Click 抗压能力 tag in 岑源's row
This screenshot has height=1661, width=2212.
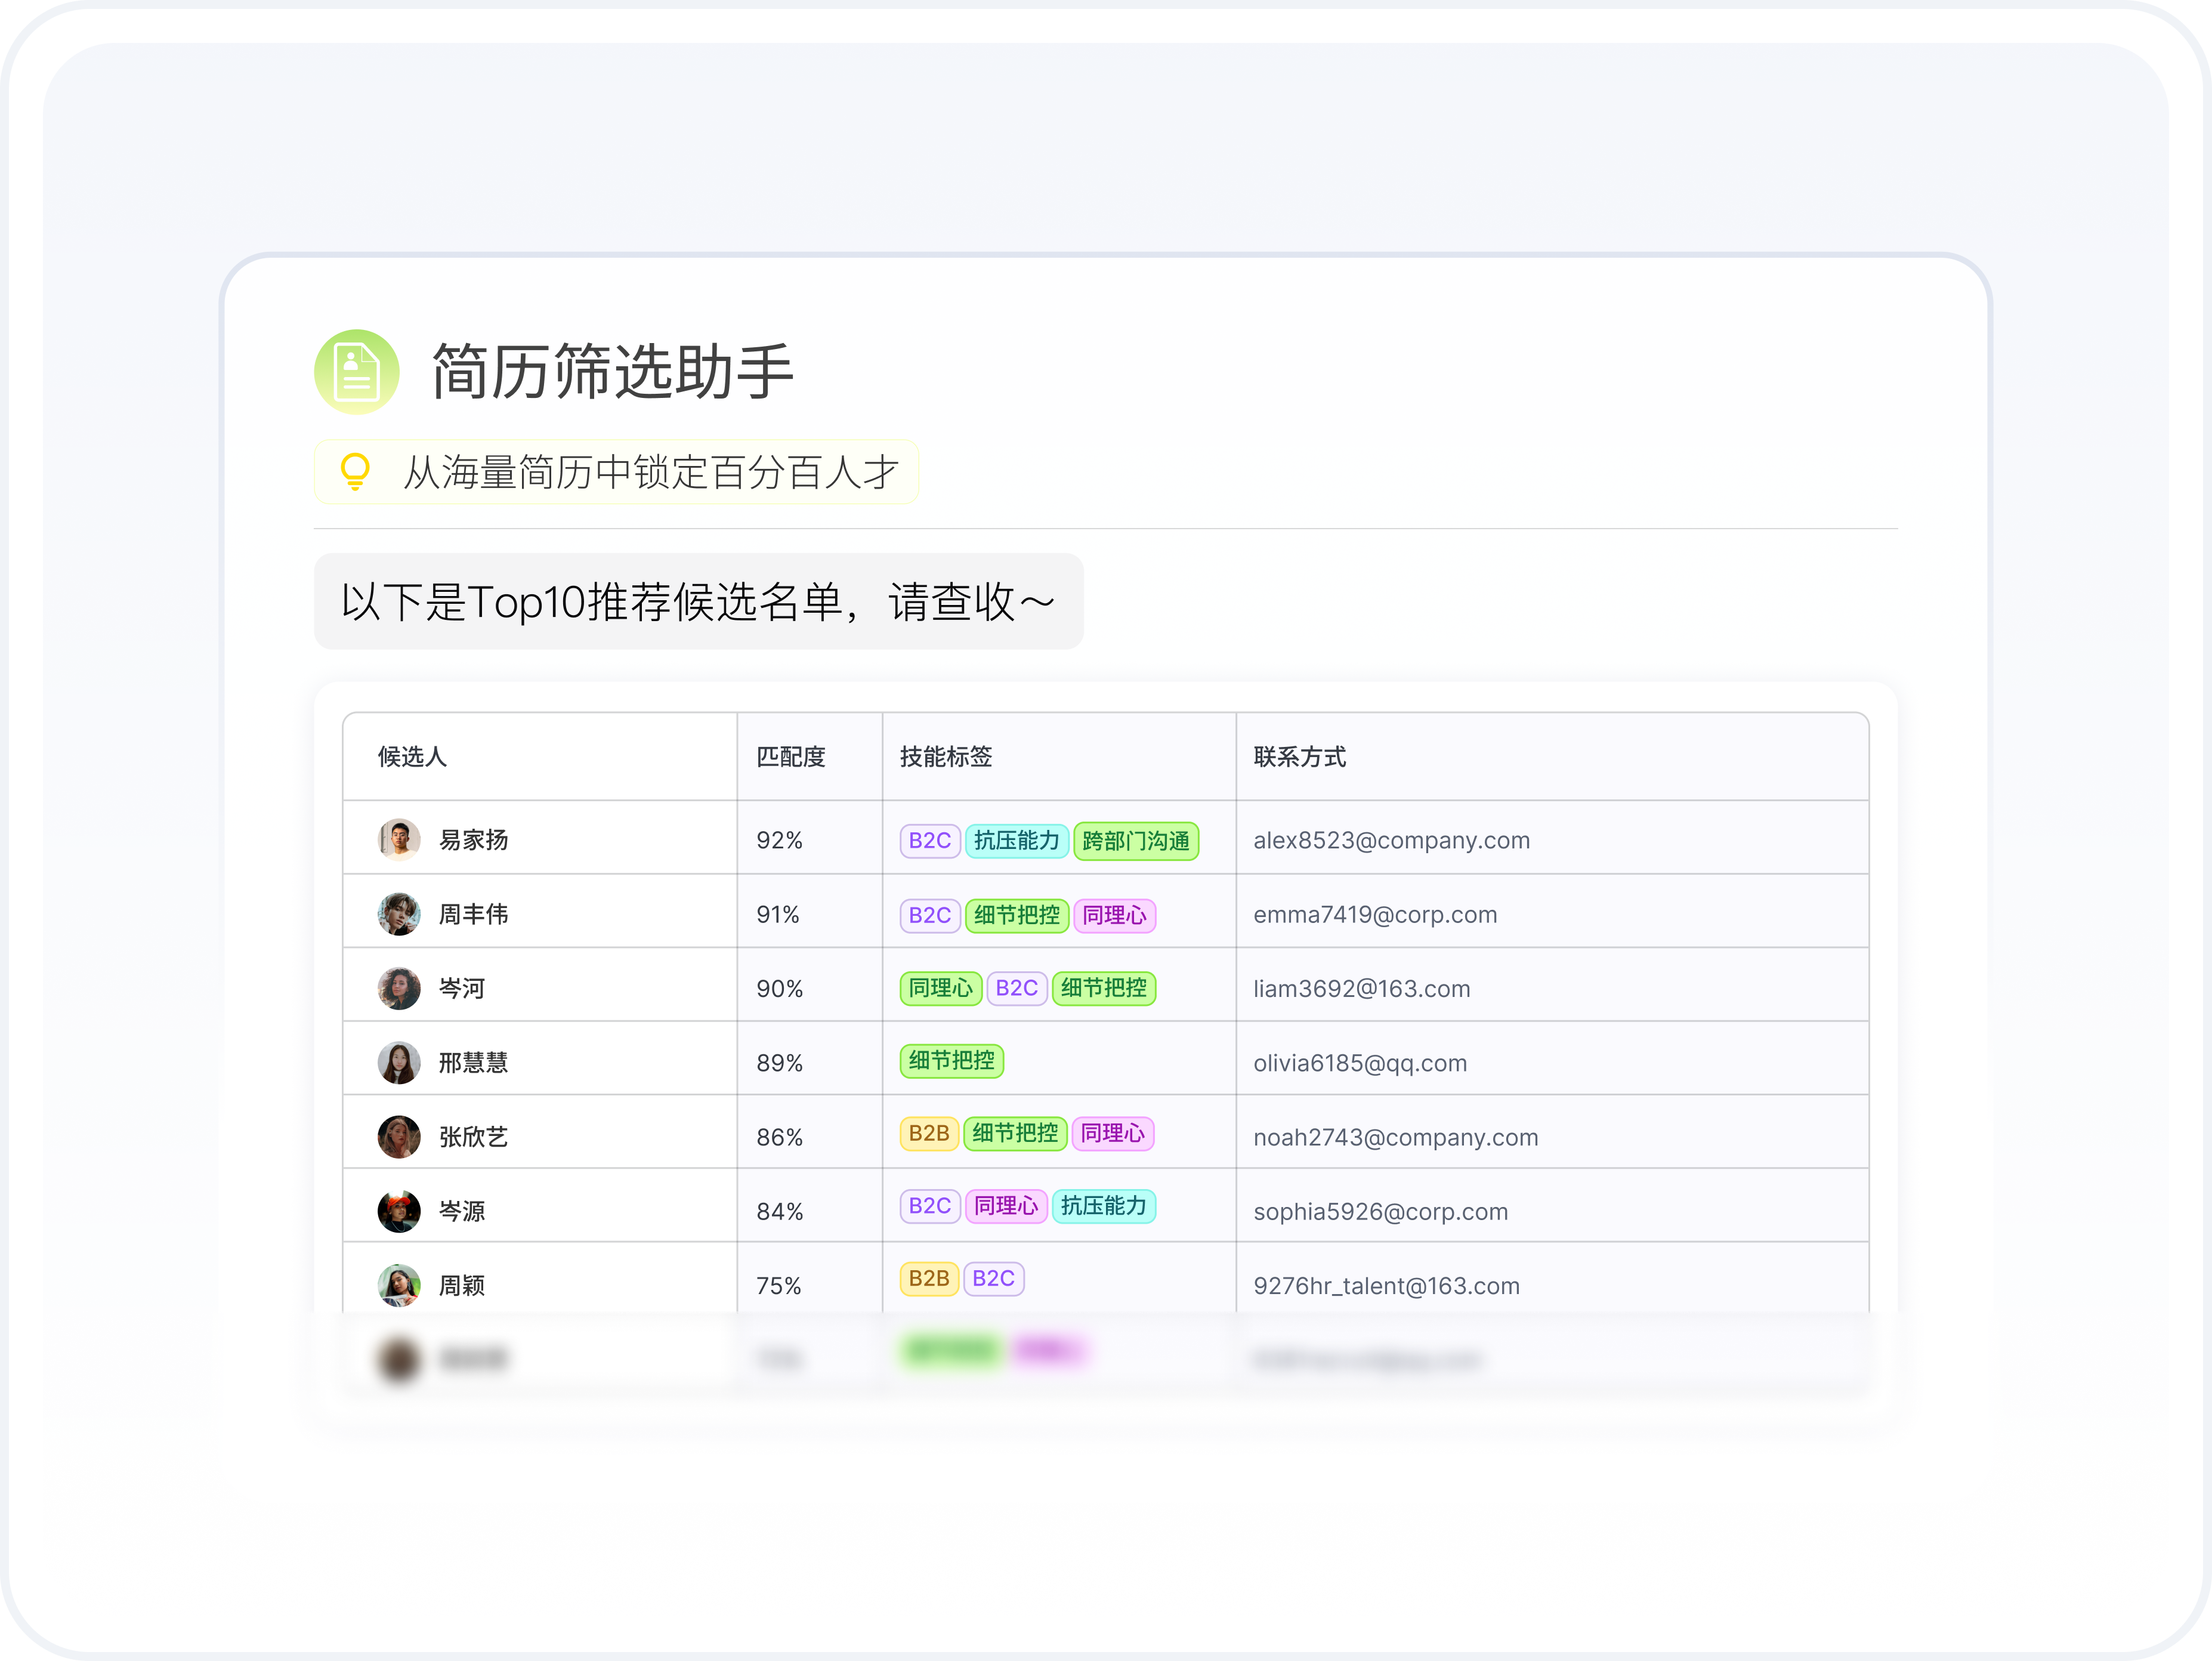pyautogui.click(x=1104, y=1206)
